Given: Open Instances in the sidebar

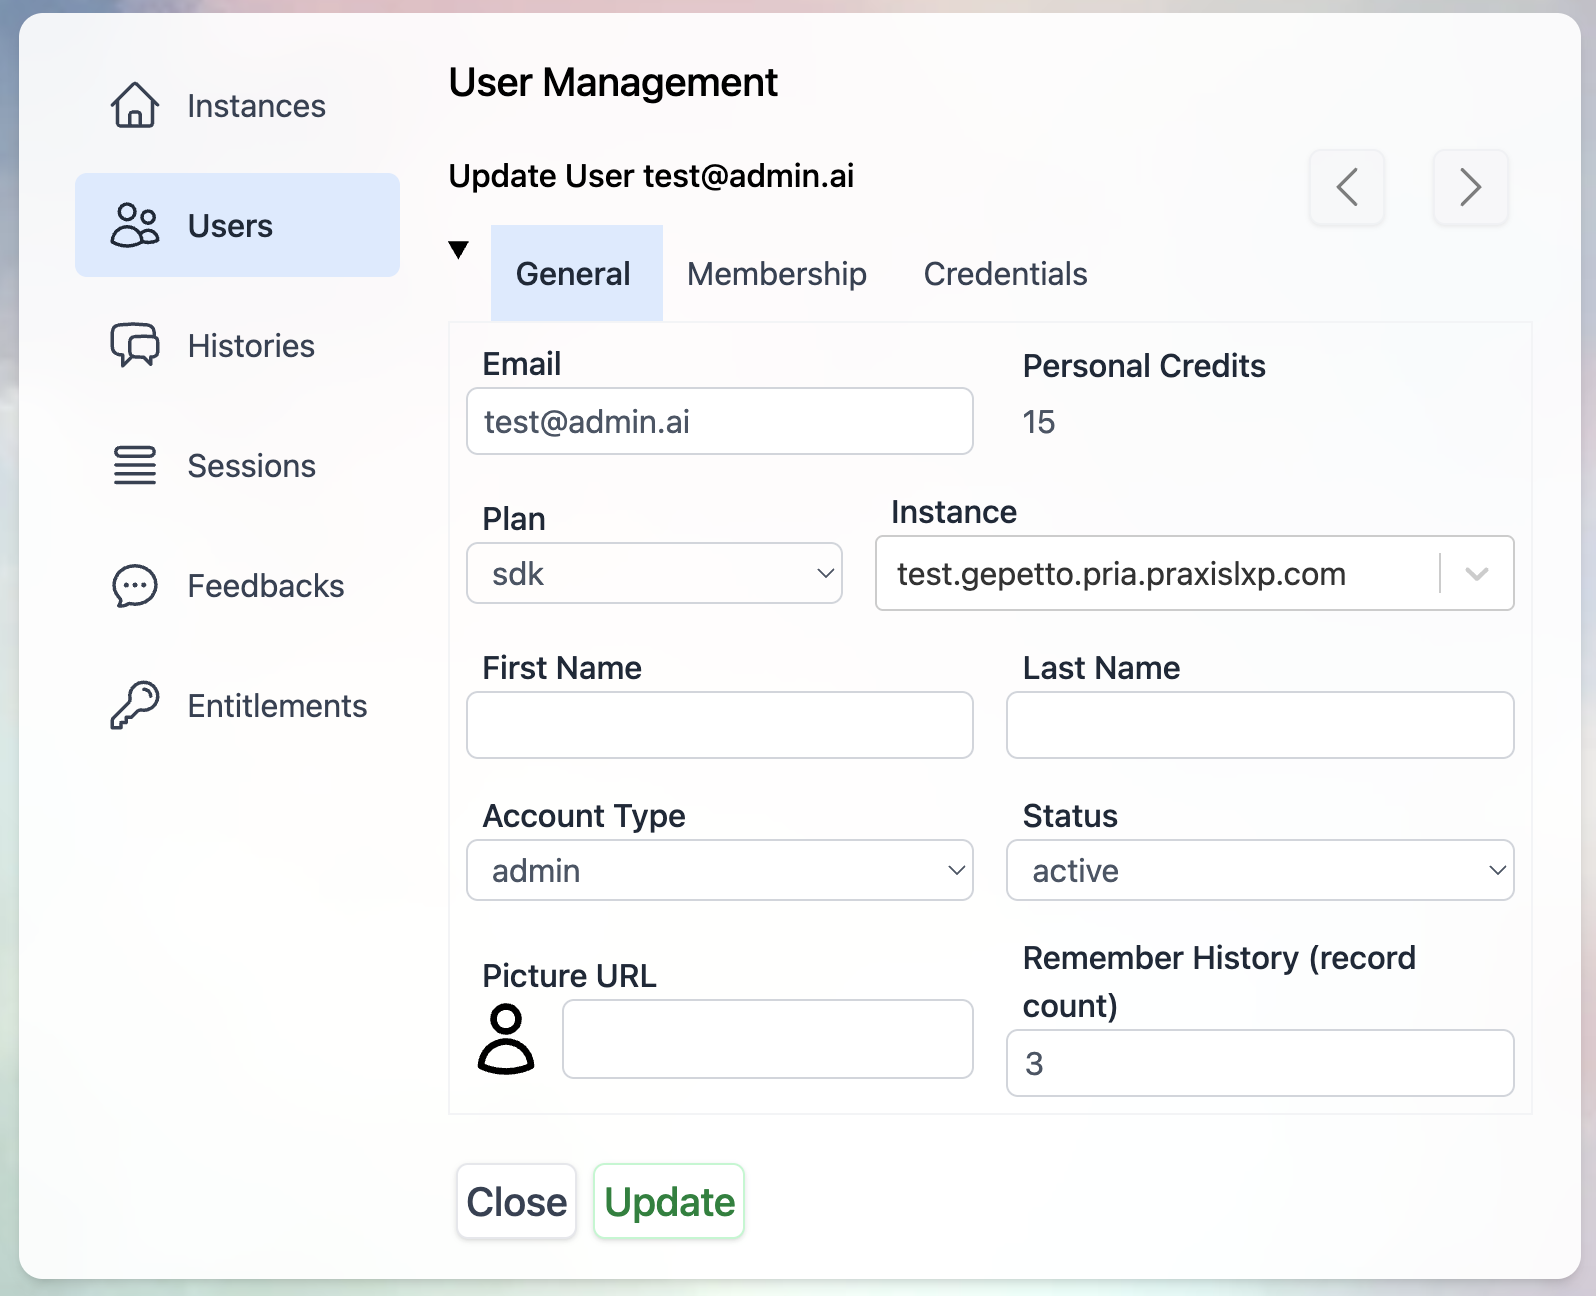Looking at the screenshot, I should (237, 105).
